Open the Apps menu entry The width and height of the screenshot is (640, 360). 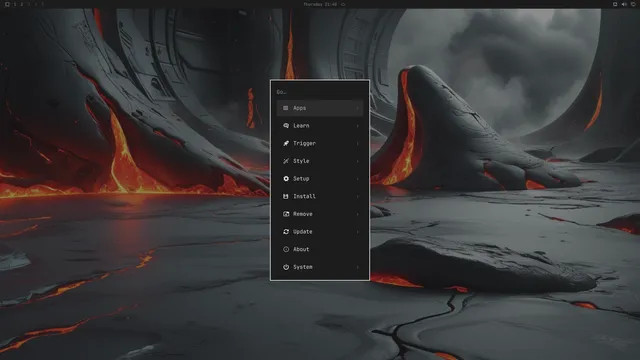coord(320,108)
